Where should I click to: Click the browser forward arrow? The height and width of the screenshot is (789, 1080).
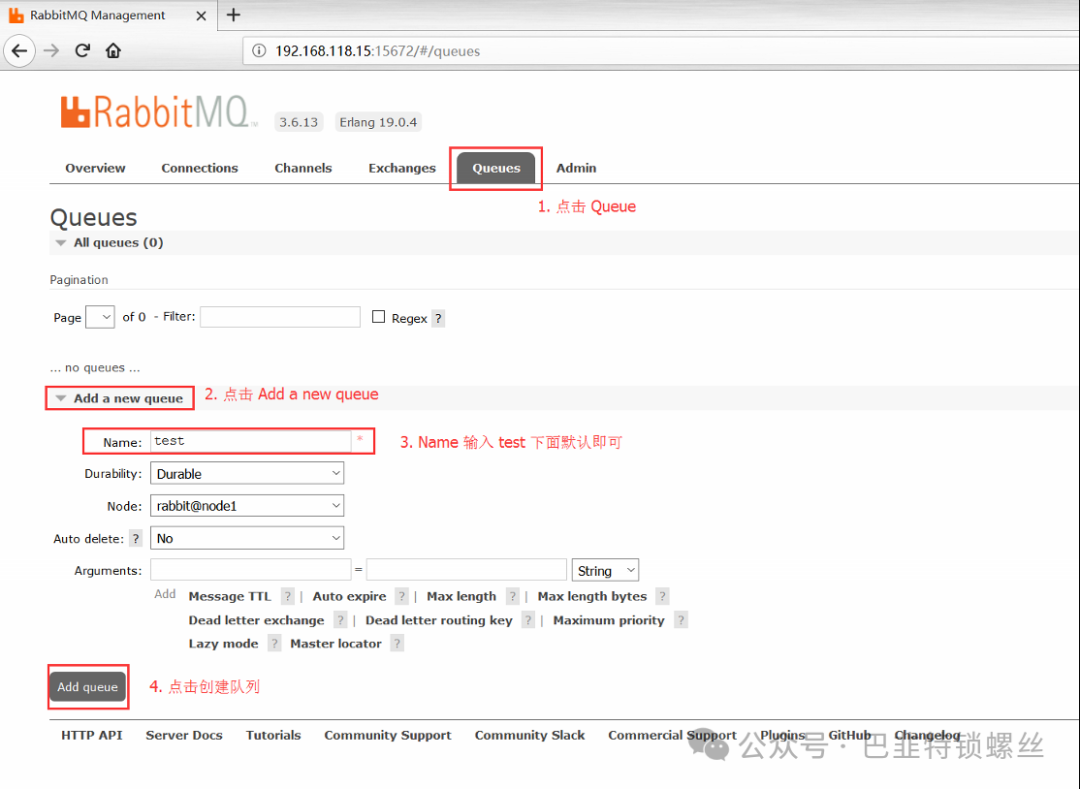[x=51, y=51]
